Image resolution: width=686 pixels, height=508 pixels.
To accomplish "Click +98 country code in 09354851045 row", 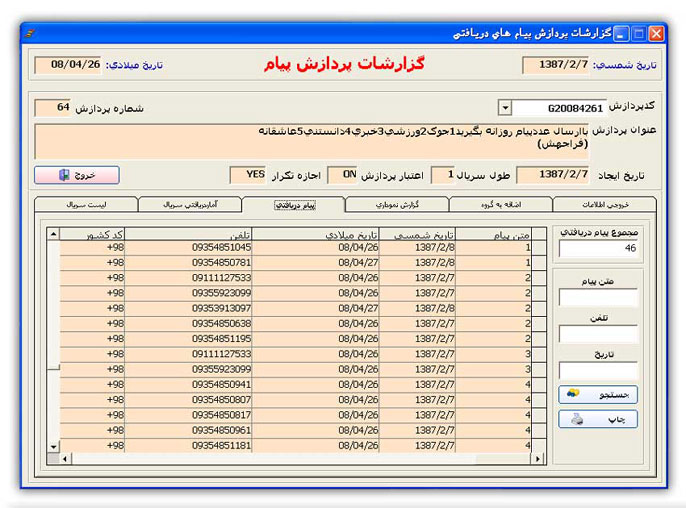I will [92, 248].
